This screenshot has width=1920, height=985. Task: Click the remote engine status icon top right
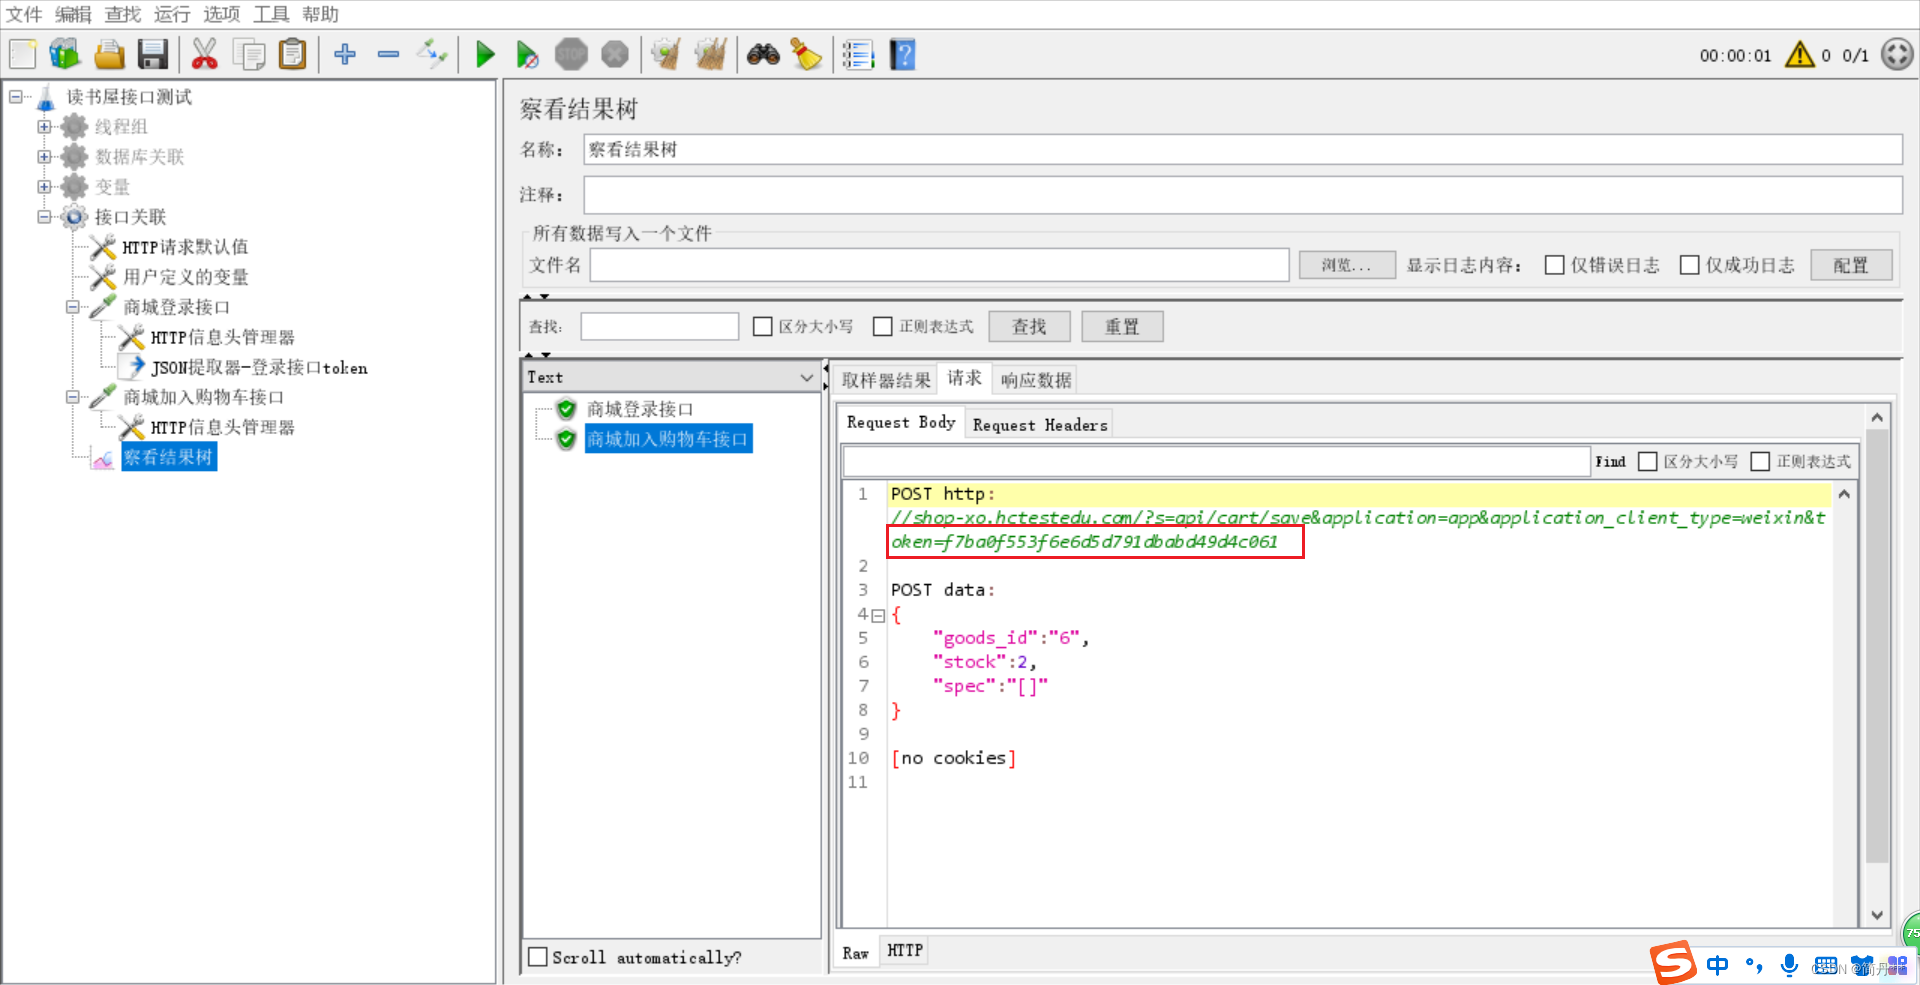click(1897, 54)
